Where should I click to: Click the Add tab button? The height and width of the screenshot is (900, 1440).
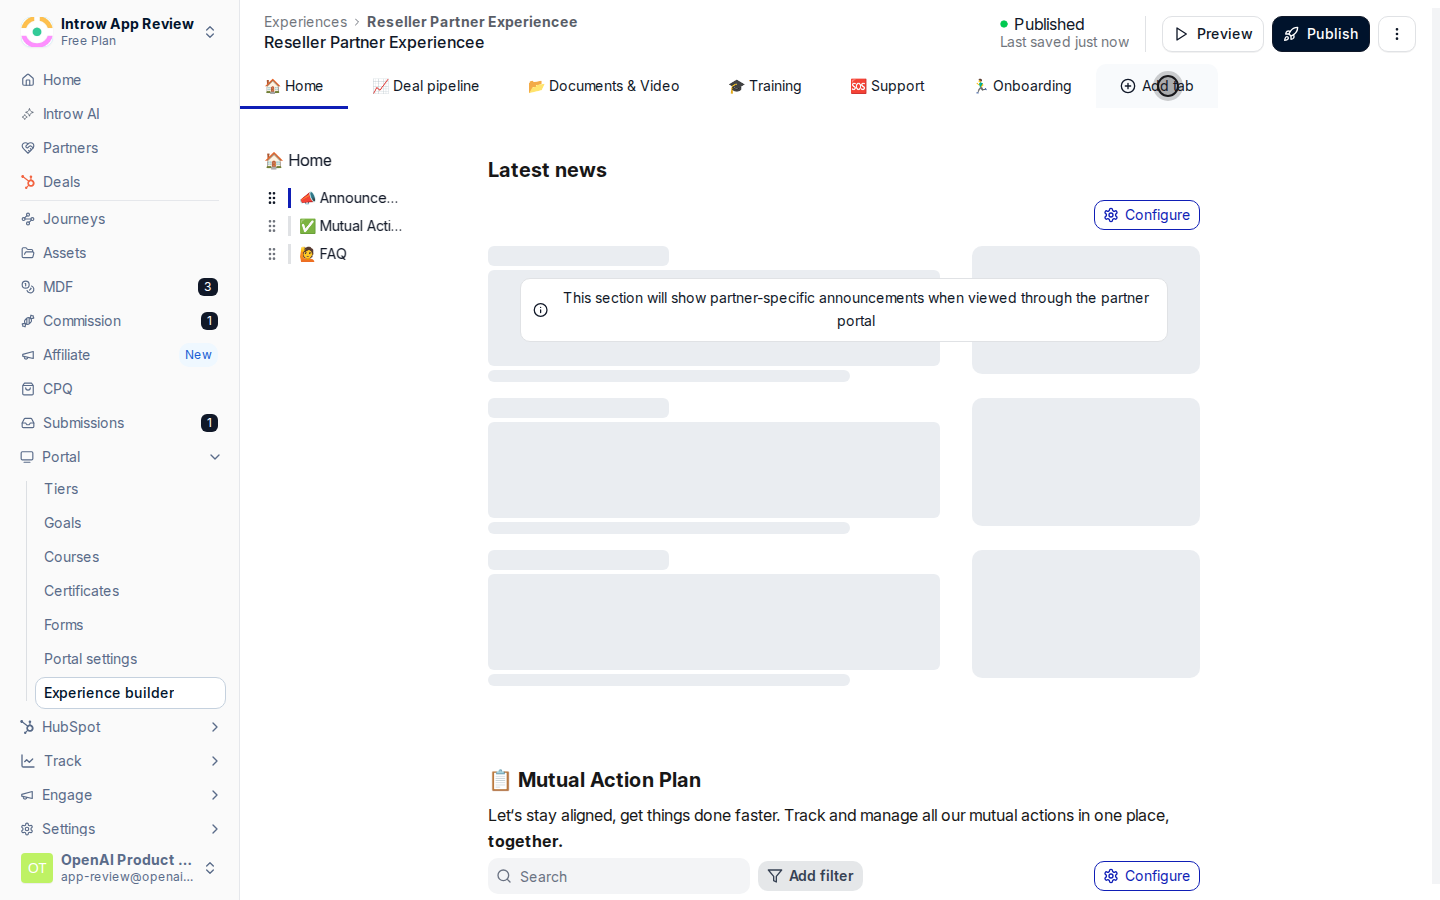pyautogui.click(x=1157, y=86)
